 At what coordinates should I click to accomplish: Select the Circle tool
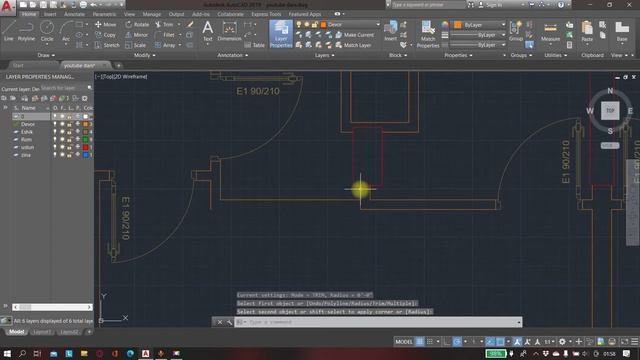47,31
